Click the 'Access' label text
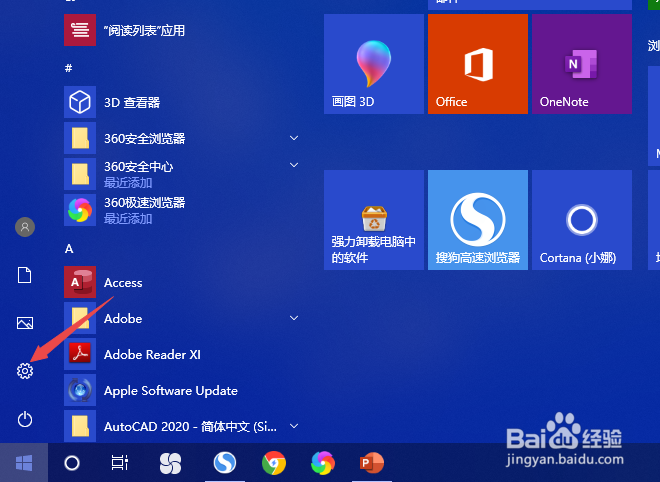Viewport: 660px width, 482px height. tap(123, 282)
